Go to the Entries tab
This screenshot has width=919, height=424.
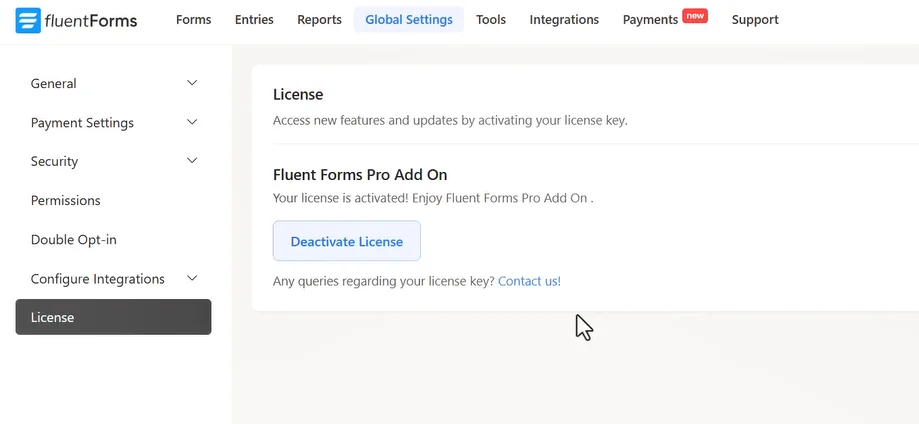click(x=254, y=20)
